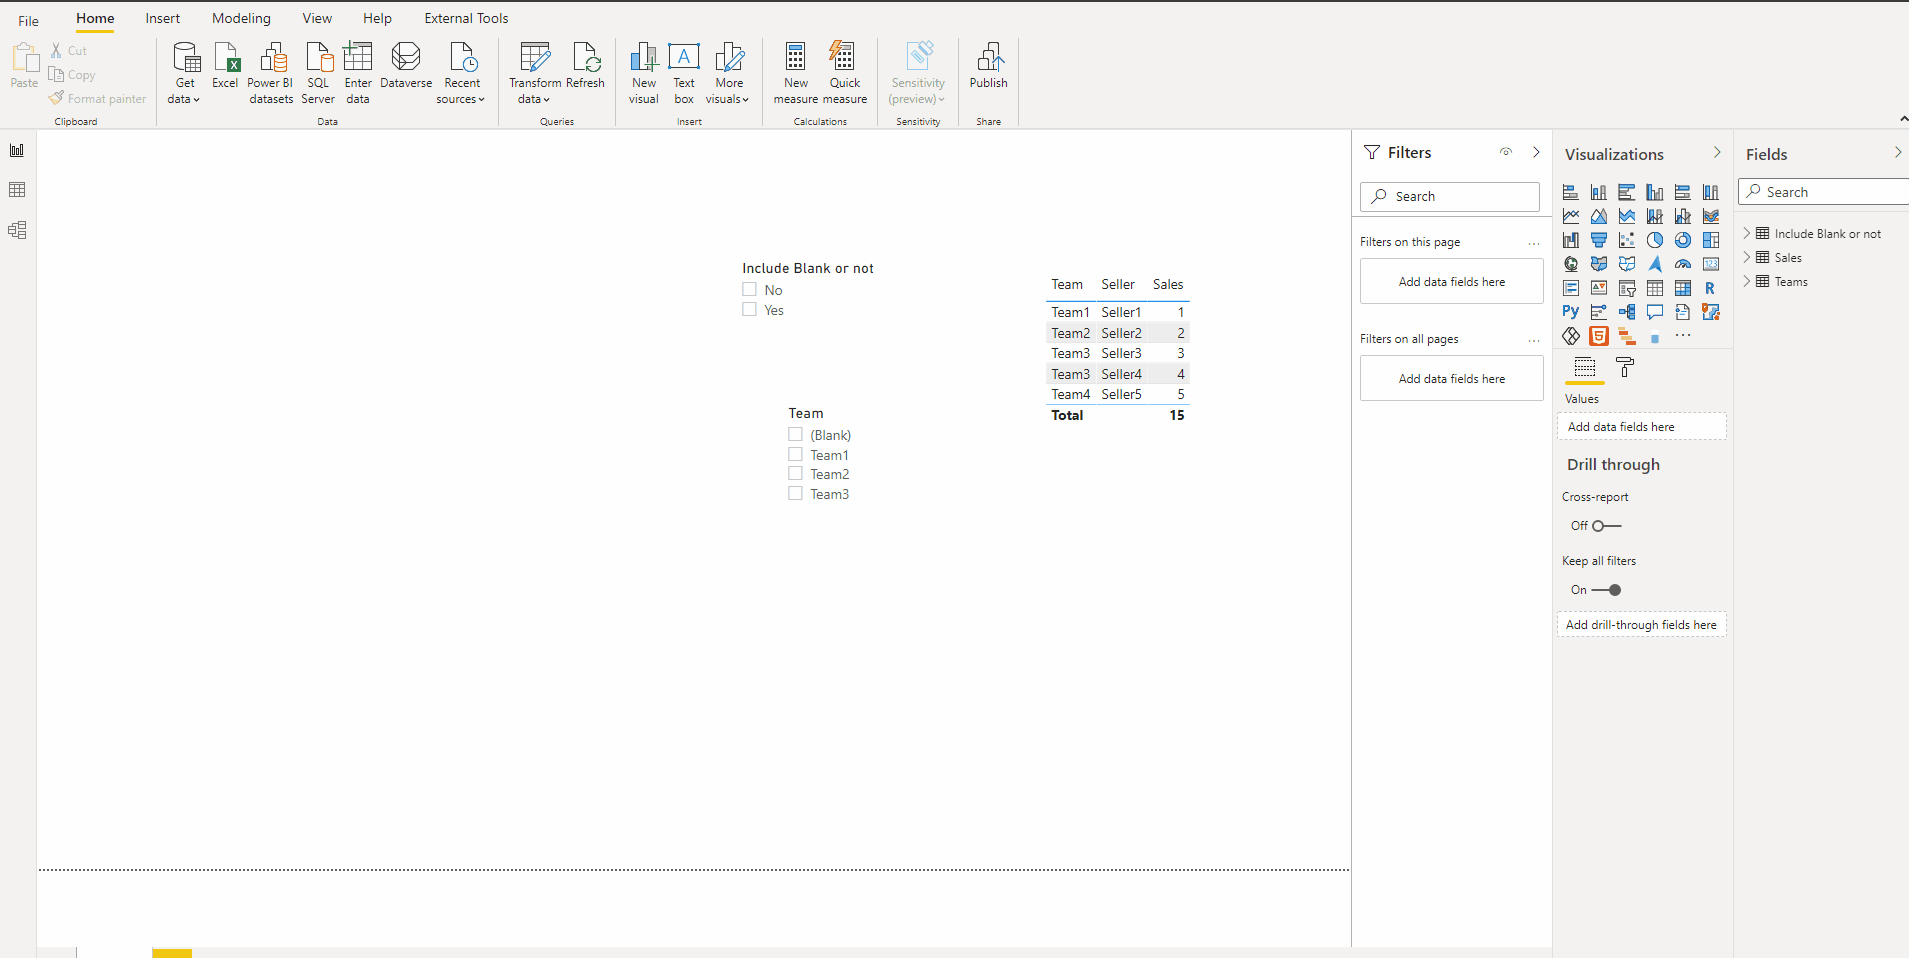Click the New measure button
The image size is (1909, 958).
point(796,73)
